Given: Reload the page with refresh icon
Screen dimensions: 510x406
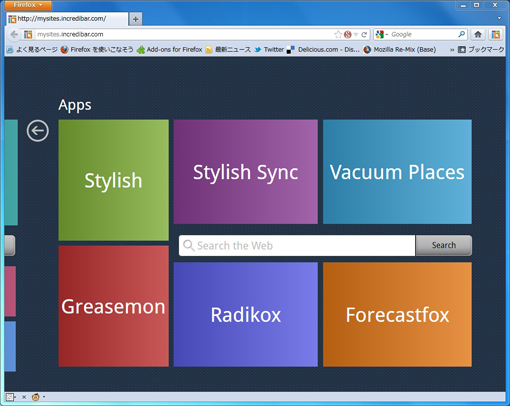Looking at the screenshot, I should tap(364, 34).
